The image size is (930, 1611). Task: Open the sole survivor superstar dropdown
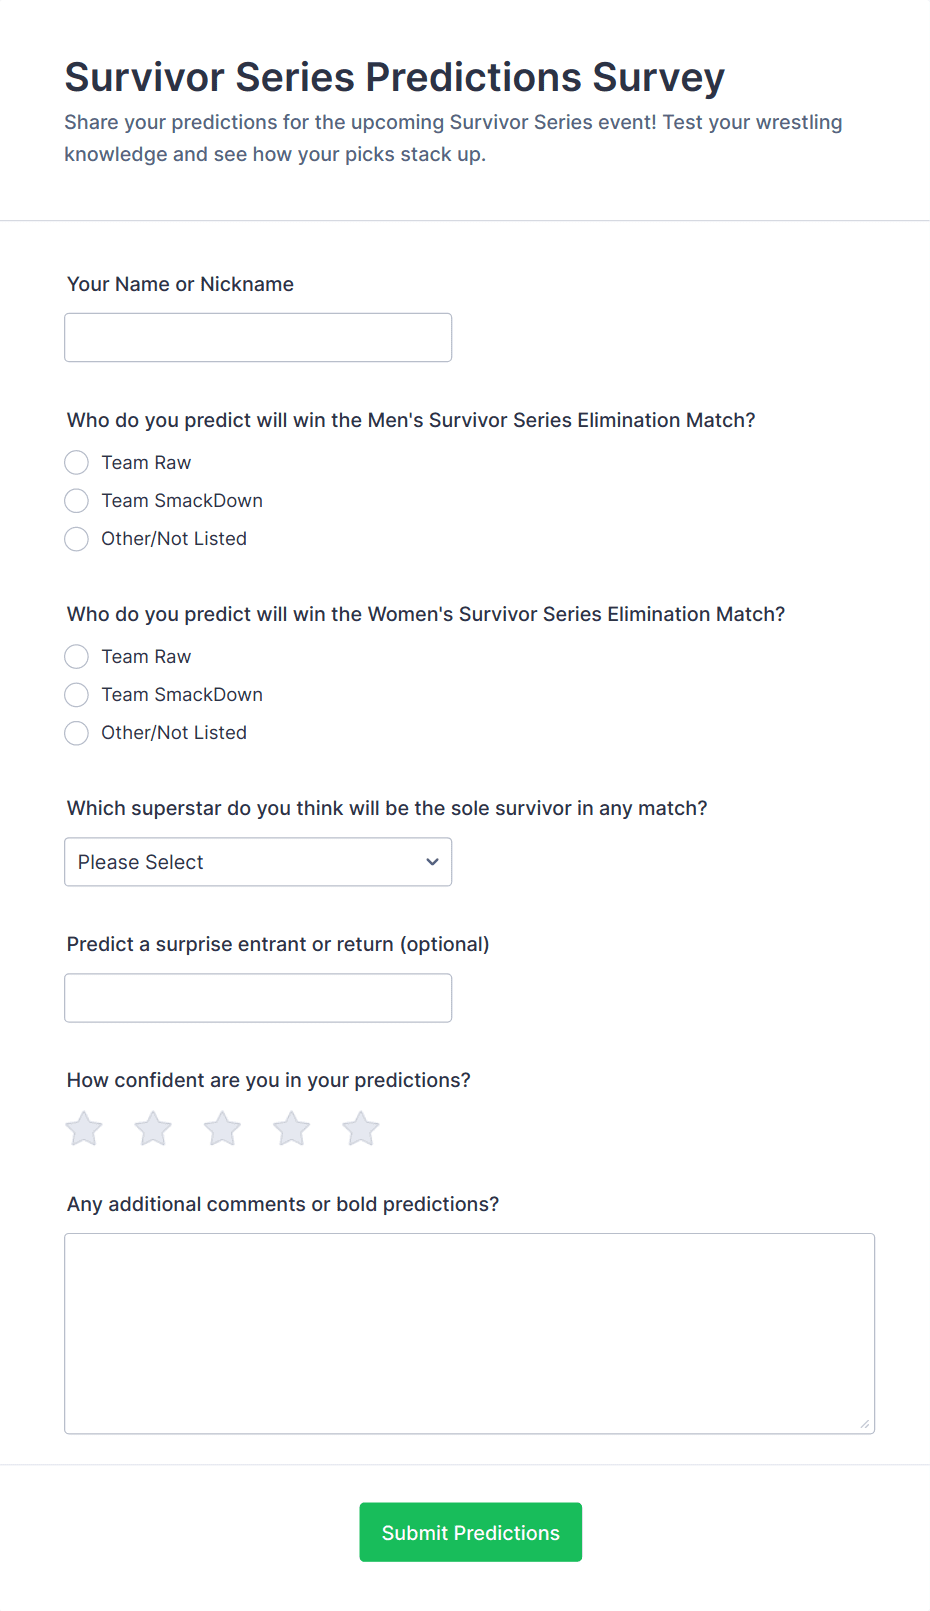258,862
